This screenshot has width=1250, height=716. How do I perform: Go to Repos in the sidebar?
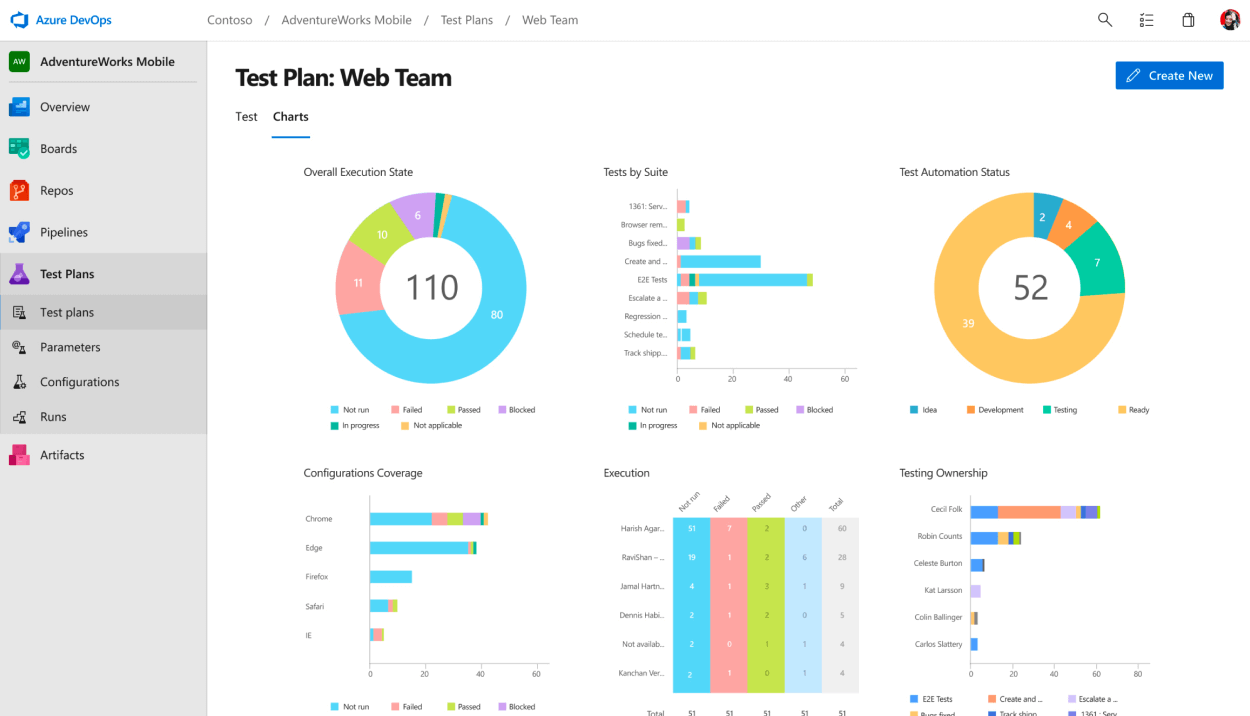tap(56, 191)
